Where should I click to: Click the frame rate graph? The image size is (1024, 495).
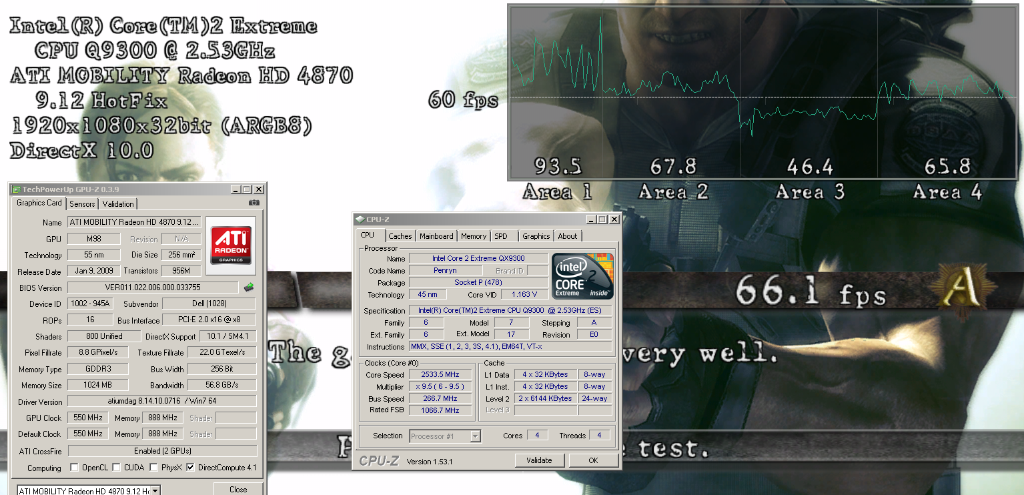(763, 92)
